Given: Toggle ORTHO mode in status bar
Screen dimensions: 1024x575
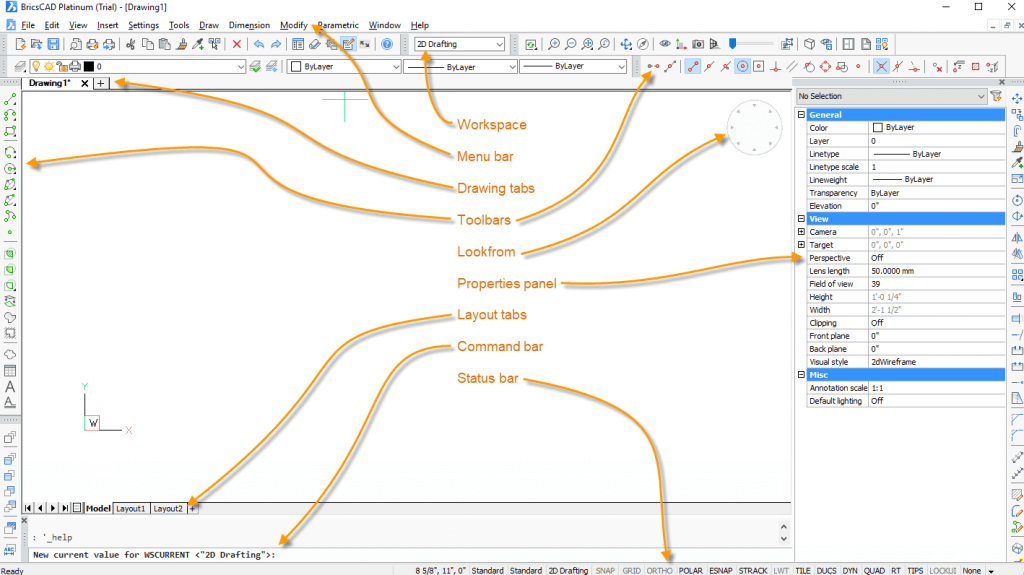Looking at the screenshot, I should (x=660, y=570).
